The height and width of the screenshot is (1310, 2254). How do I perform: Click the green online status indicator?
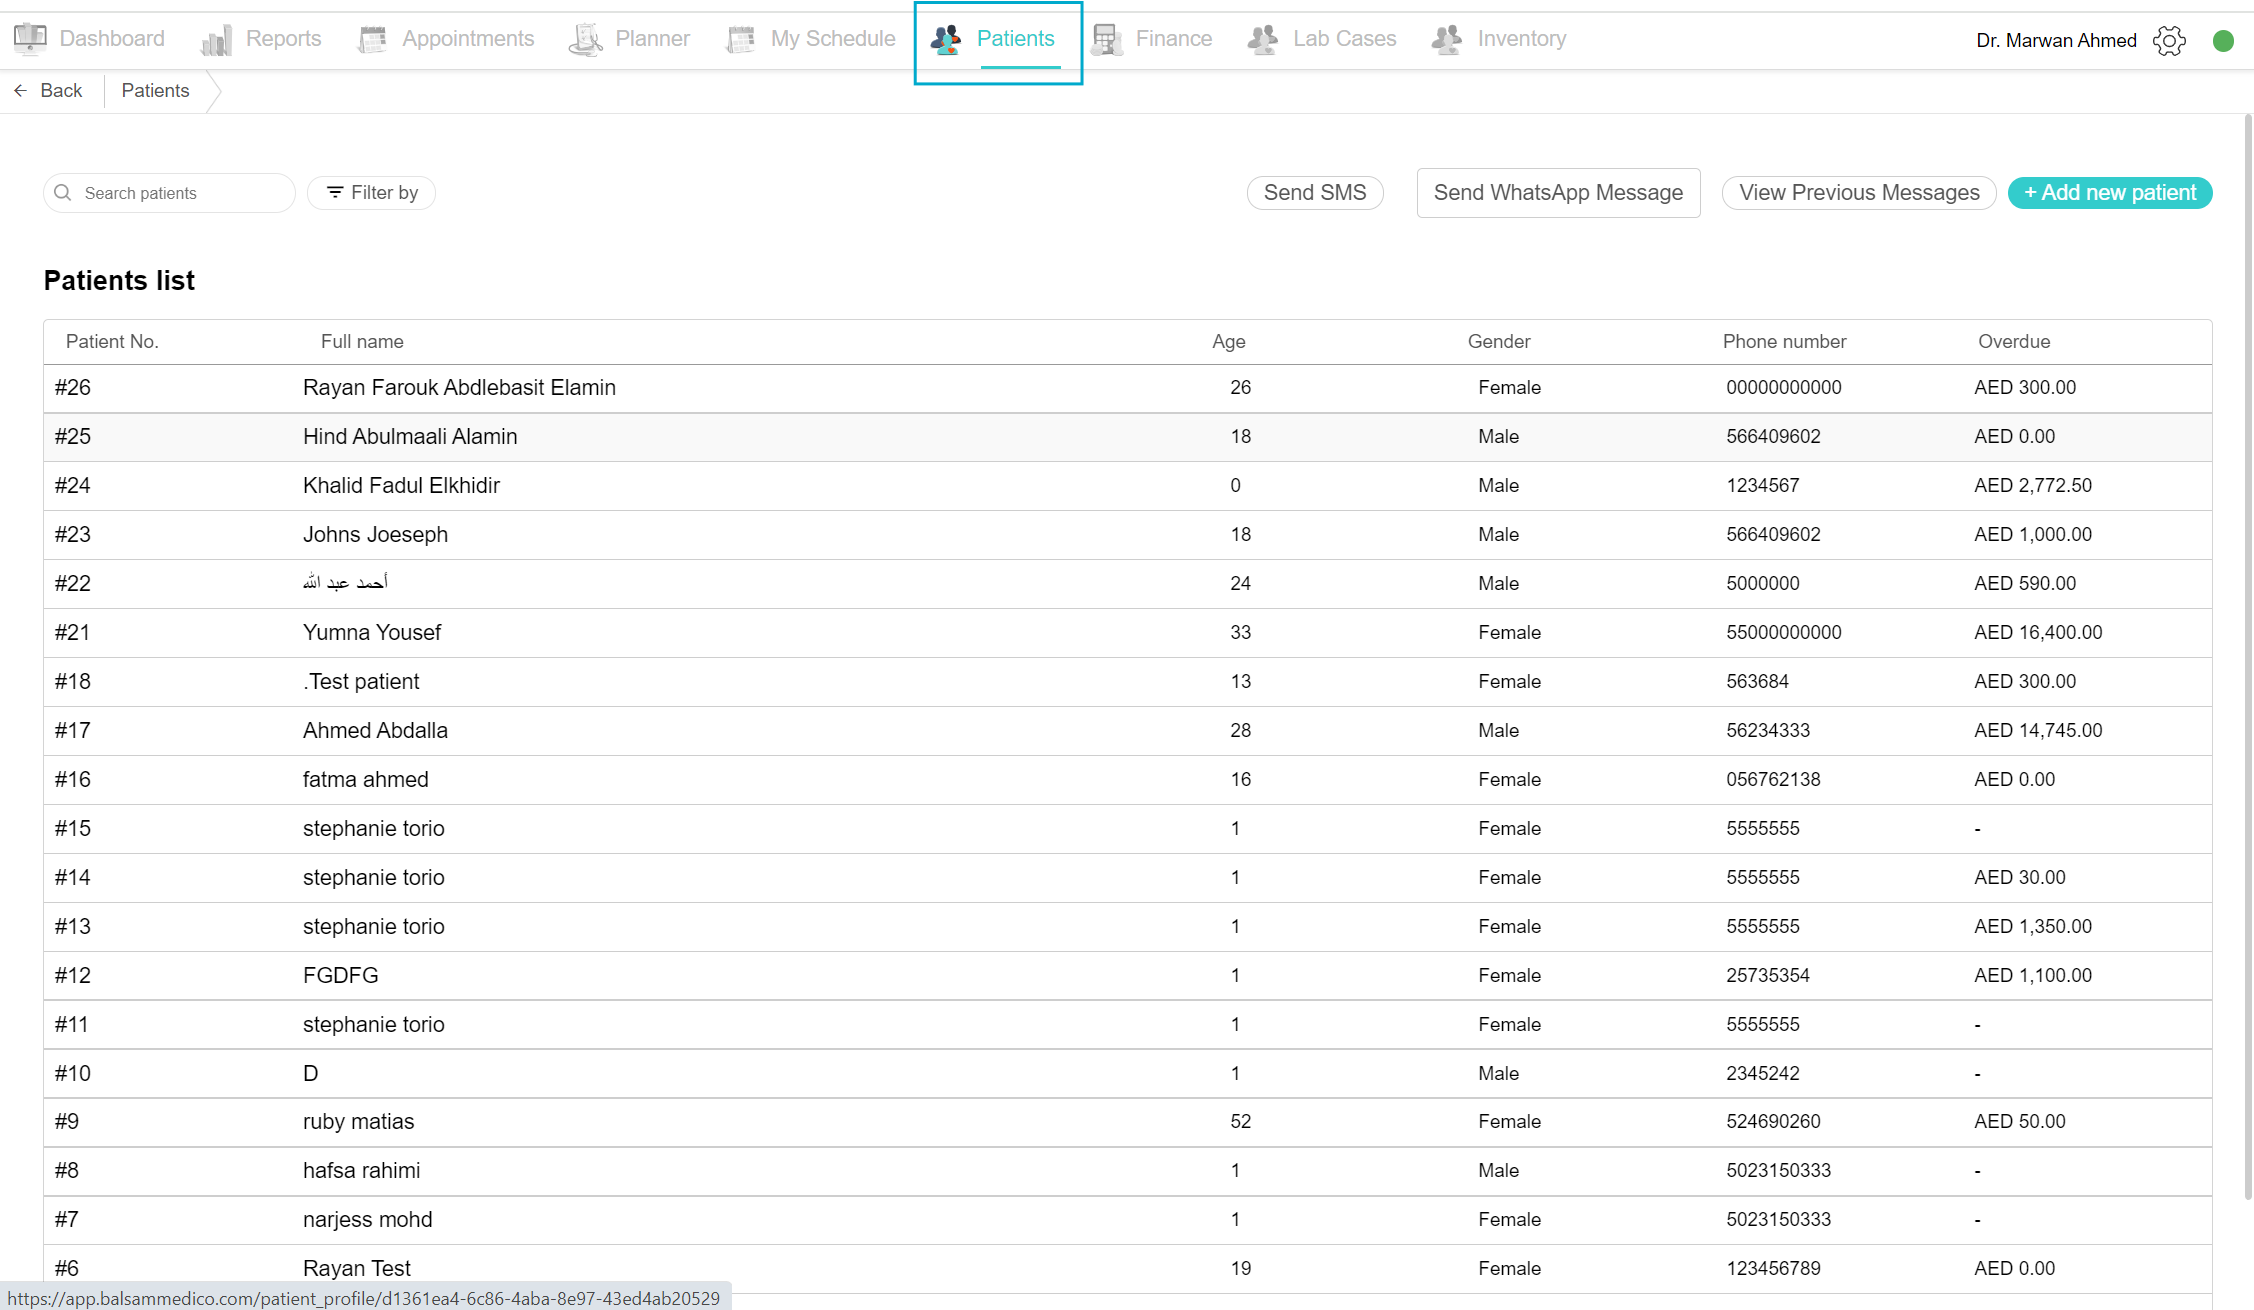point(2223,41)
